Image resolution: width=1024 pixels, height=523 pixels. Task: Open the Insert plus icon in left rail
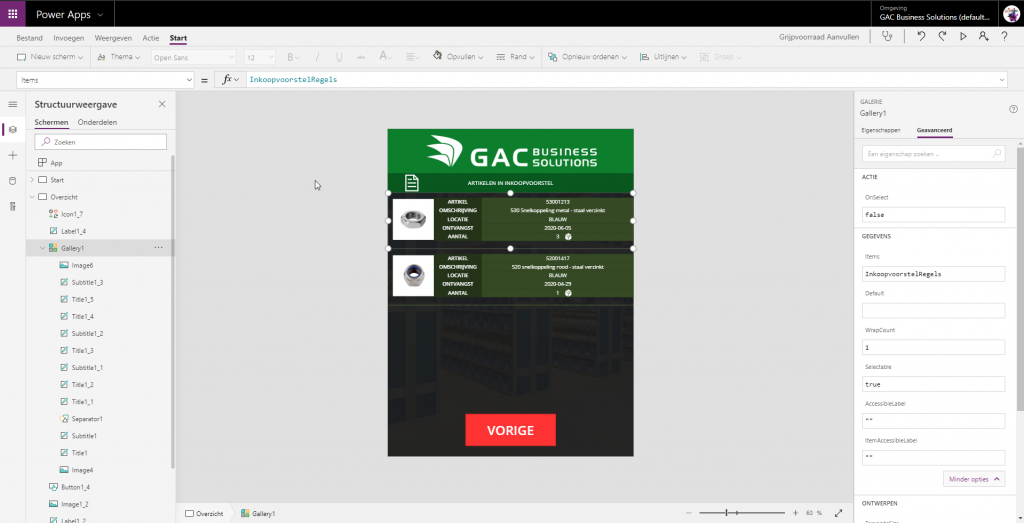(12, 155)
